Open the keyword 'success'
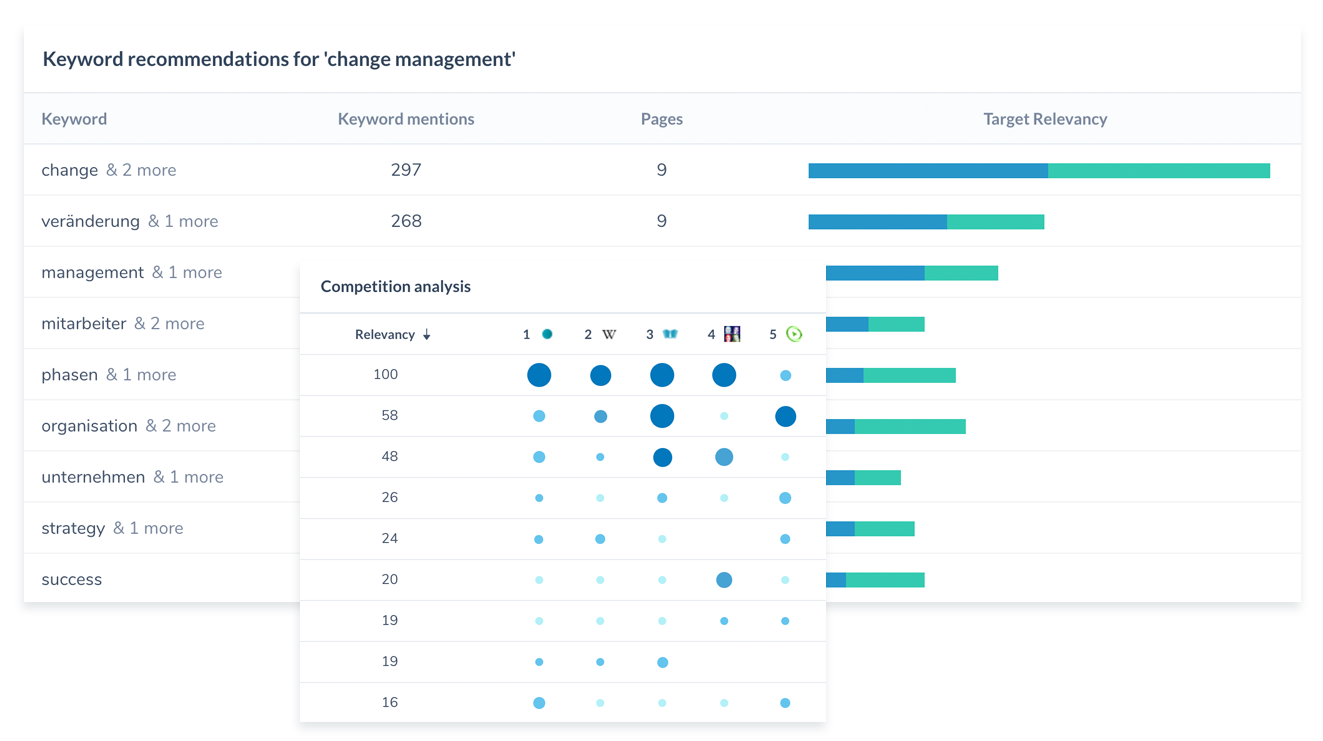This screenshot has height=741, width=1323. [x=71, y=579]
